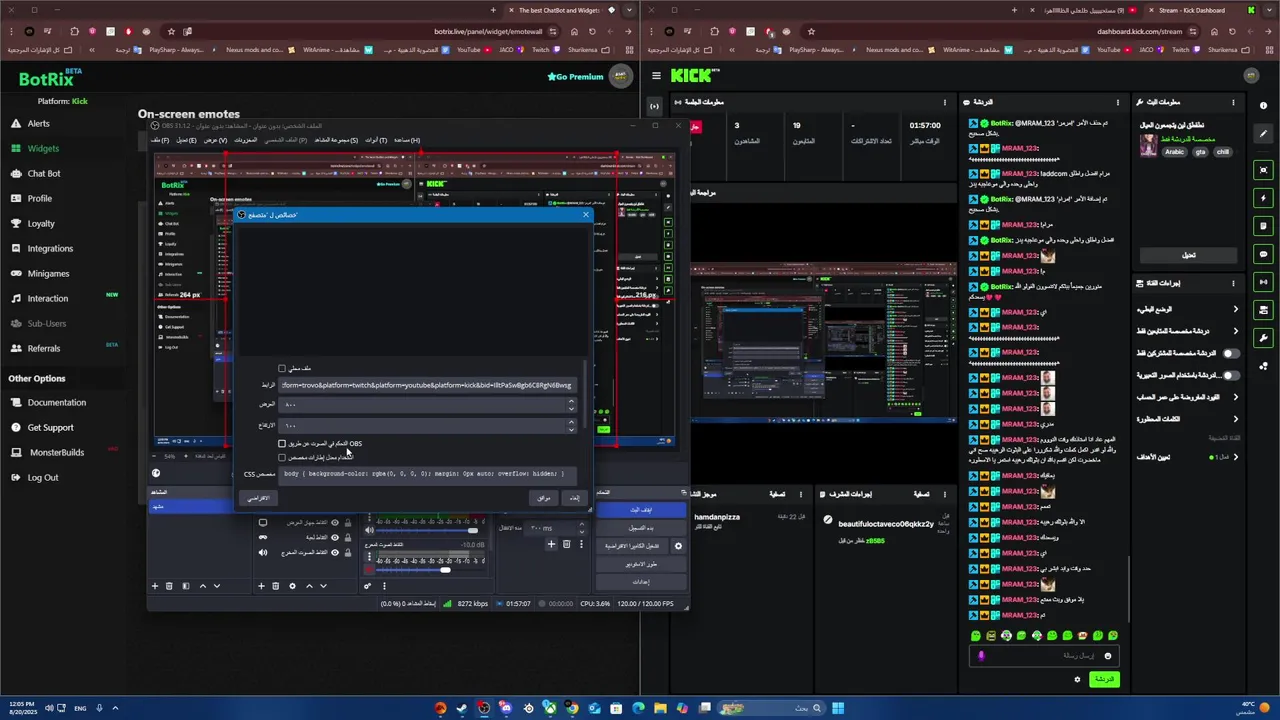1280x720 pixels.
Task: Go to Profile page in BotRix
Action: click(x=39, y=198)
